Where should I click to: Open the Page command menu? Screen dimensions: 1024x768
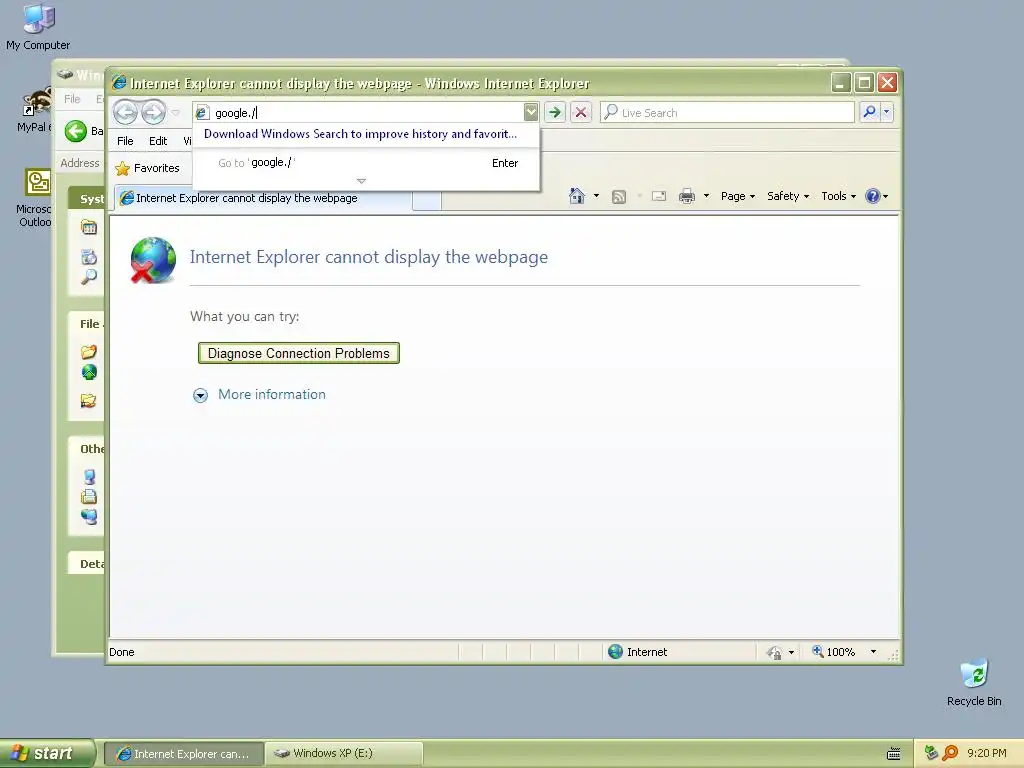pos(738,196)
